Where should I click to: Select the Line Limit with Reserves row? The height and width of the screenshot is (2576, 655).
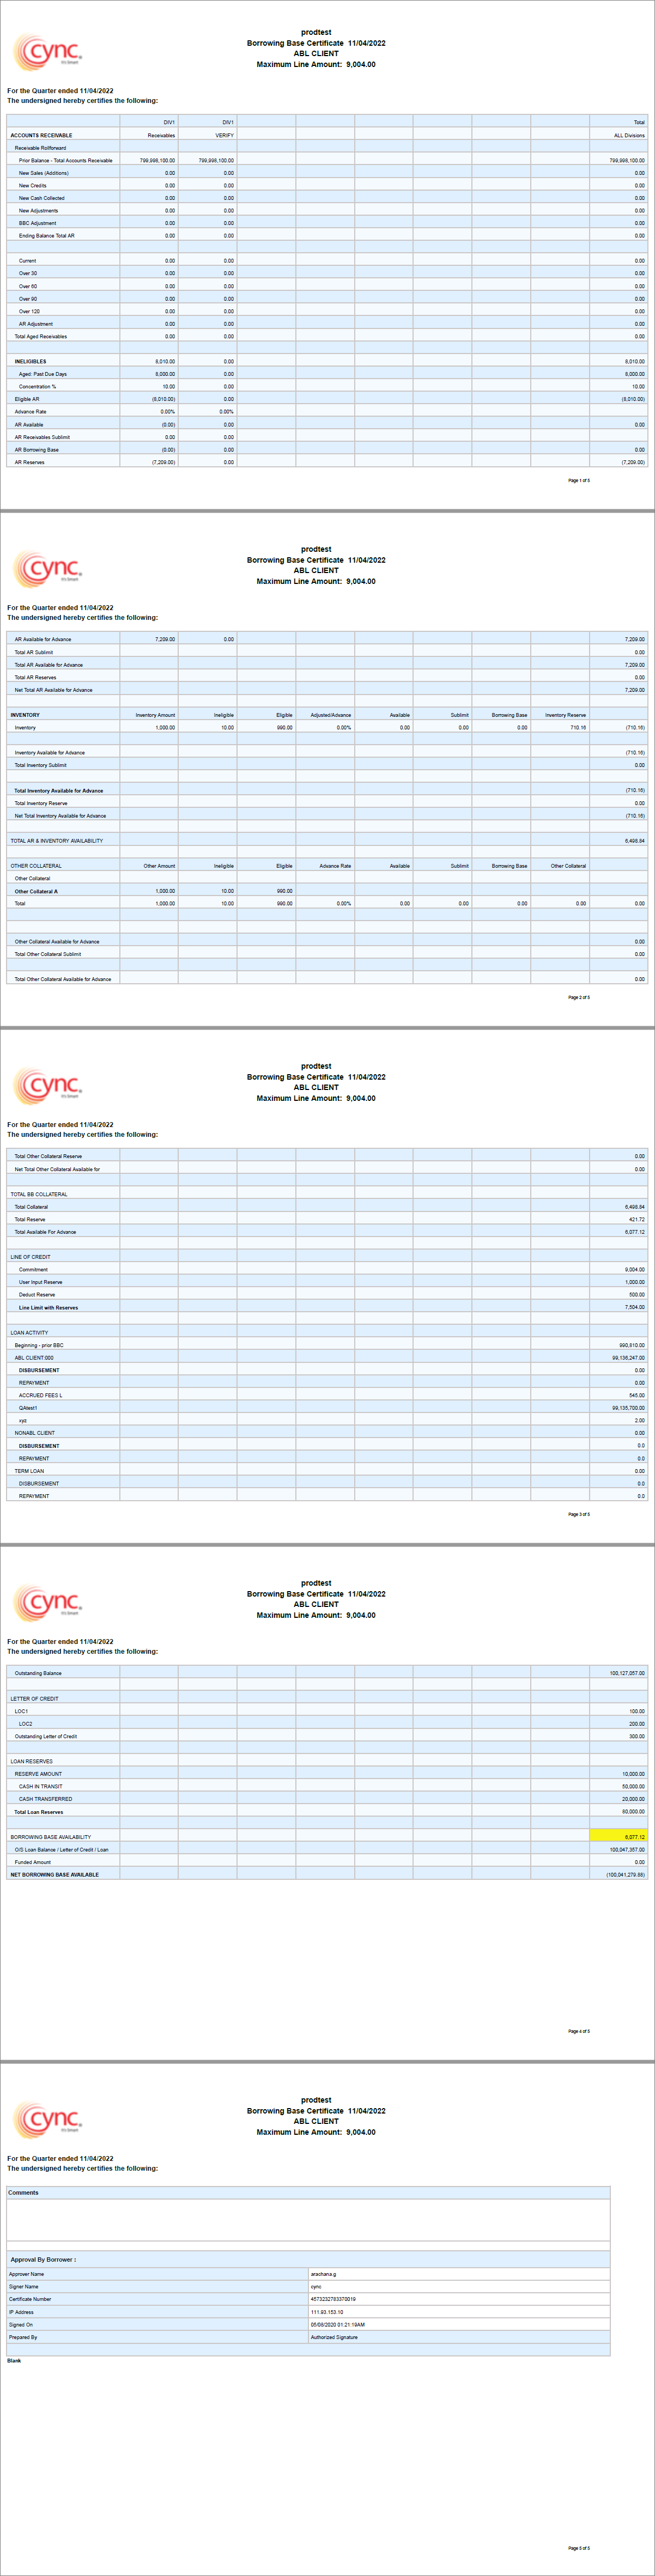tap(48, 1307)
